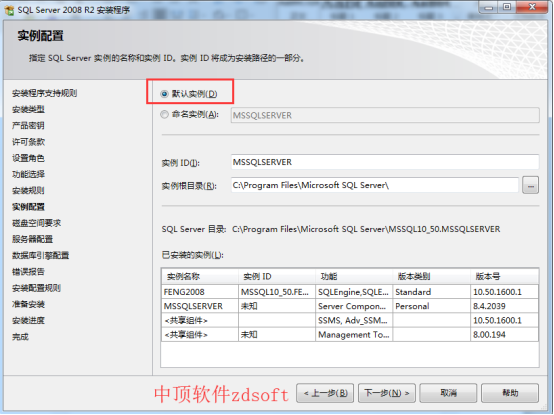Click the 实例名称 column header

pos(200,277)
